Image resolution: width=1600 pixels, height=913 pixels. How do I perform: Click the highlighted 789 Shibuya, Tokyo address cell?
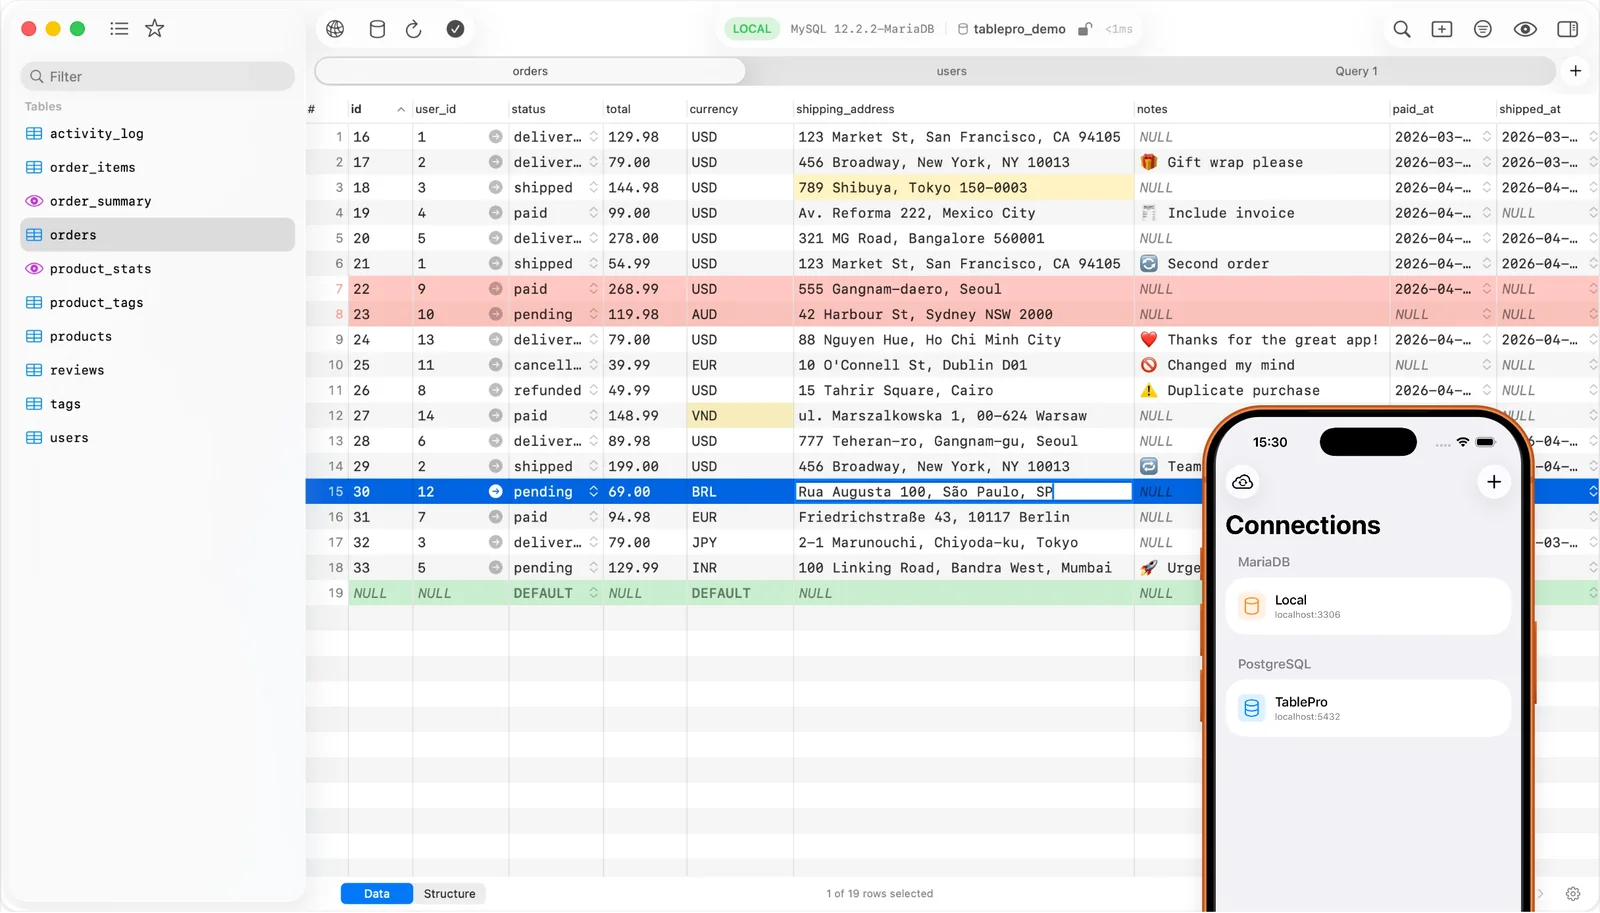tap(964, 188)
